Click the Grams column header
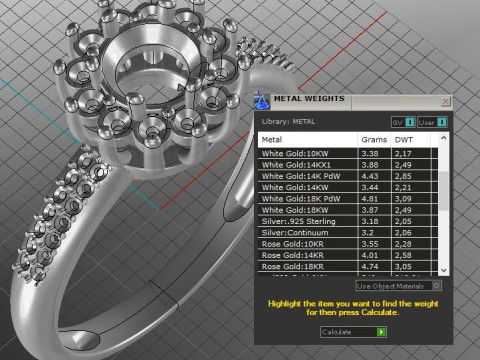The width and height of the screenshot is (480, 360). 374,140
